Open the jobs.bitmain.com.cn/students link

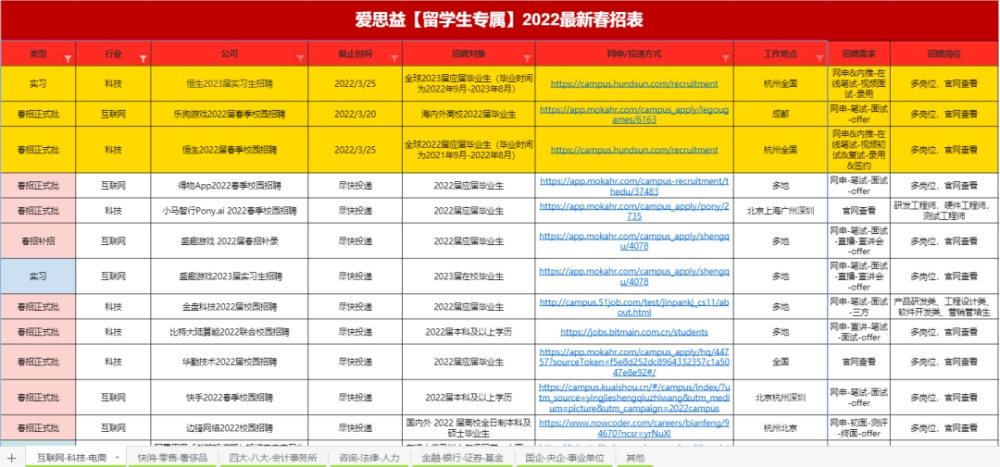(x=634, y=332)
